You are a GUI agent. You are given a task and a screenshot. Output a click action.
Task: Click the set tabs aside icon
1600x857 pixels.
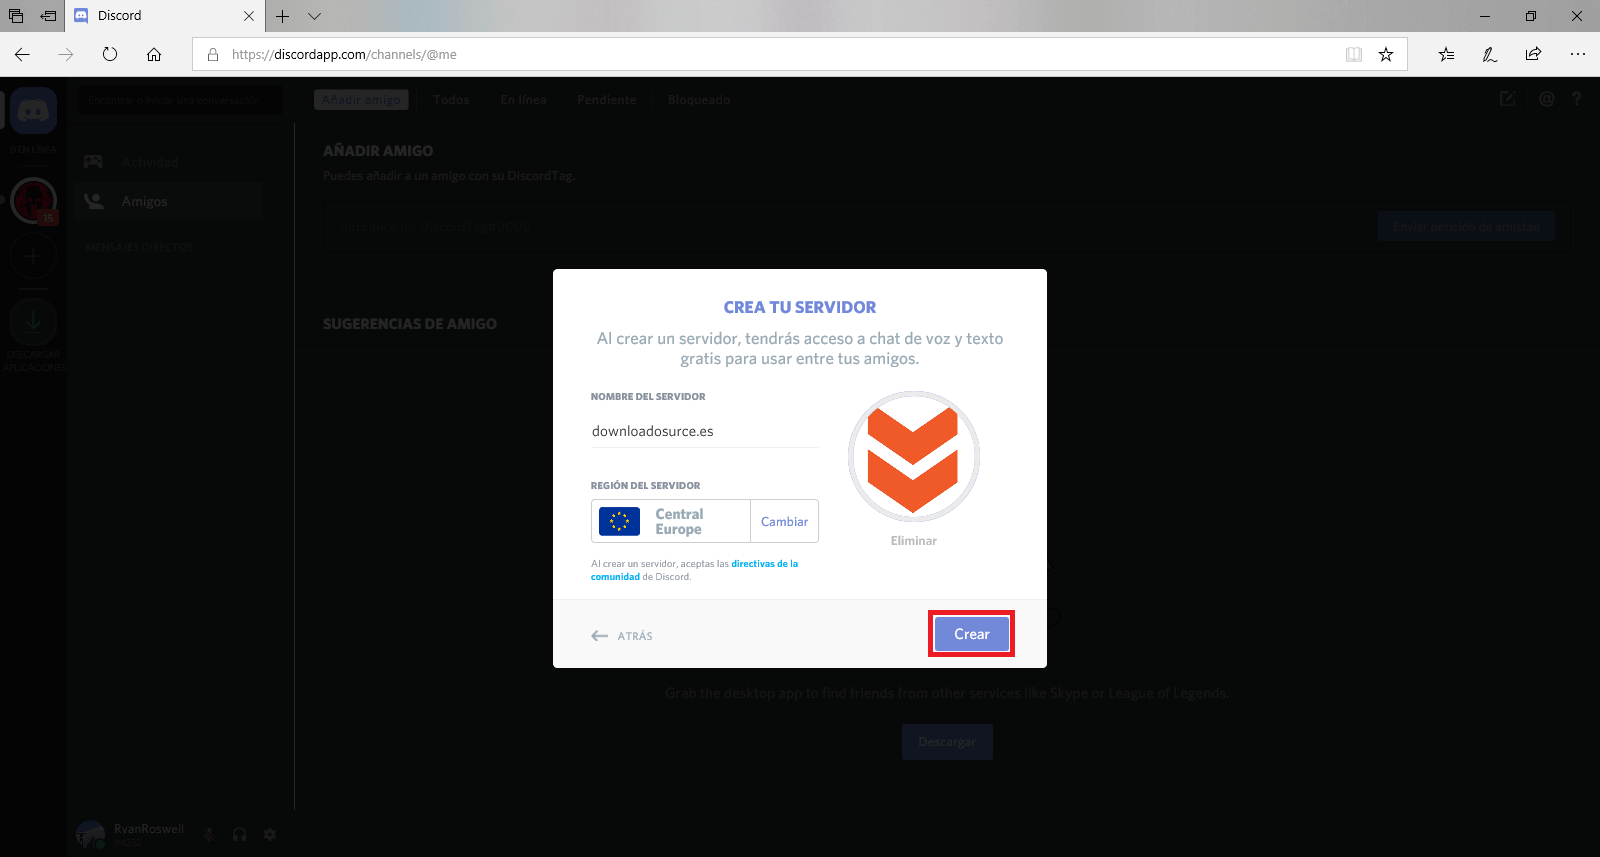click(48, 16)
